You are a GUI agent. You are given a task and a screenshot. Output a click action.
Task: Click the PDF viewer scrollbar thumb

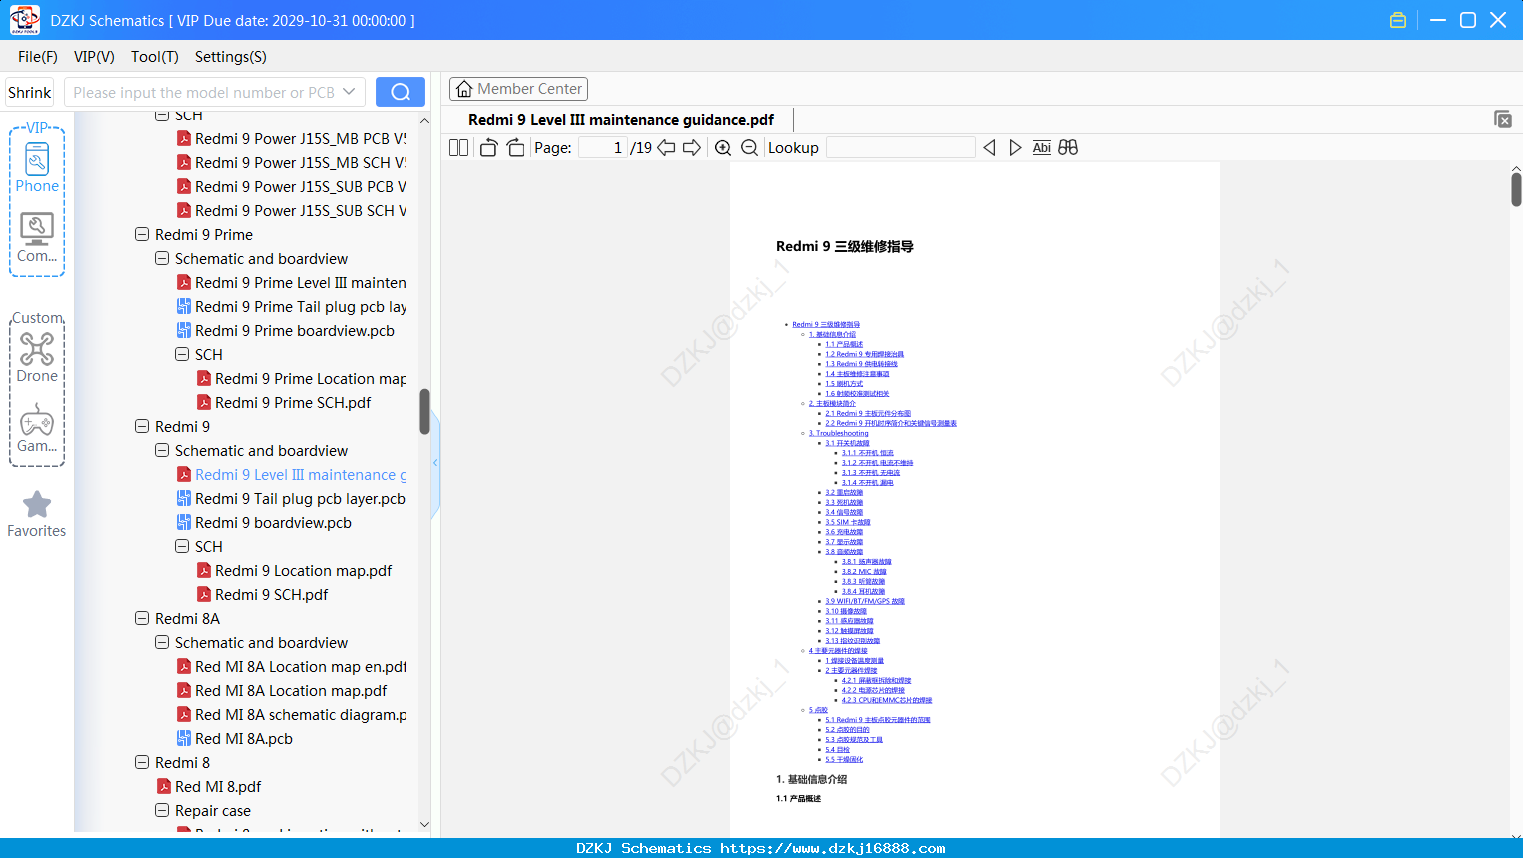point(1516,189)
